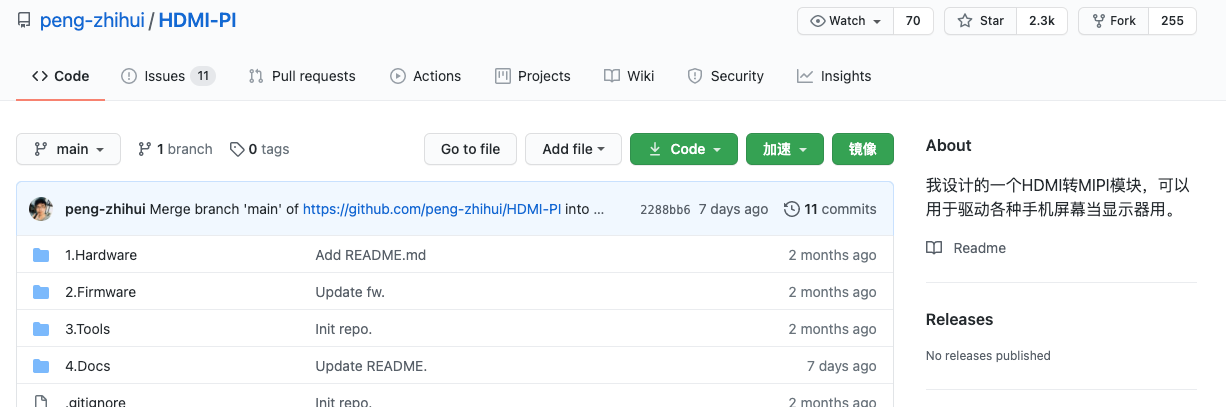This screenshot has height=407, width=1226.
Task: Click the folder icon for 3.Tools
Action: tap(41, 329)
